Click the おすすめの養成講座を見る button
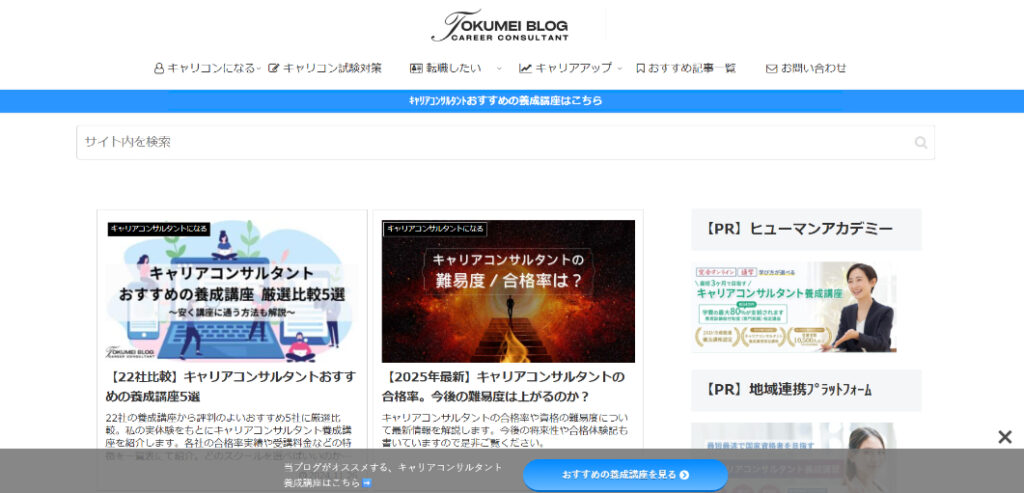 point(625,475)
